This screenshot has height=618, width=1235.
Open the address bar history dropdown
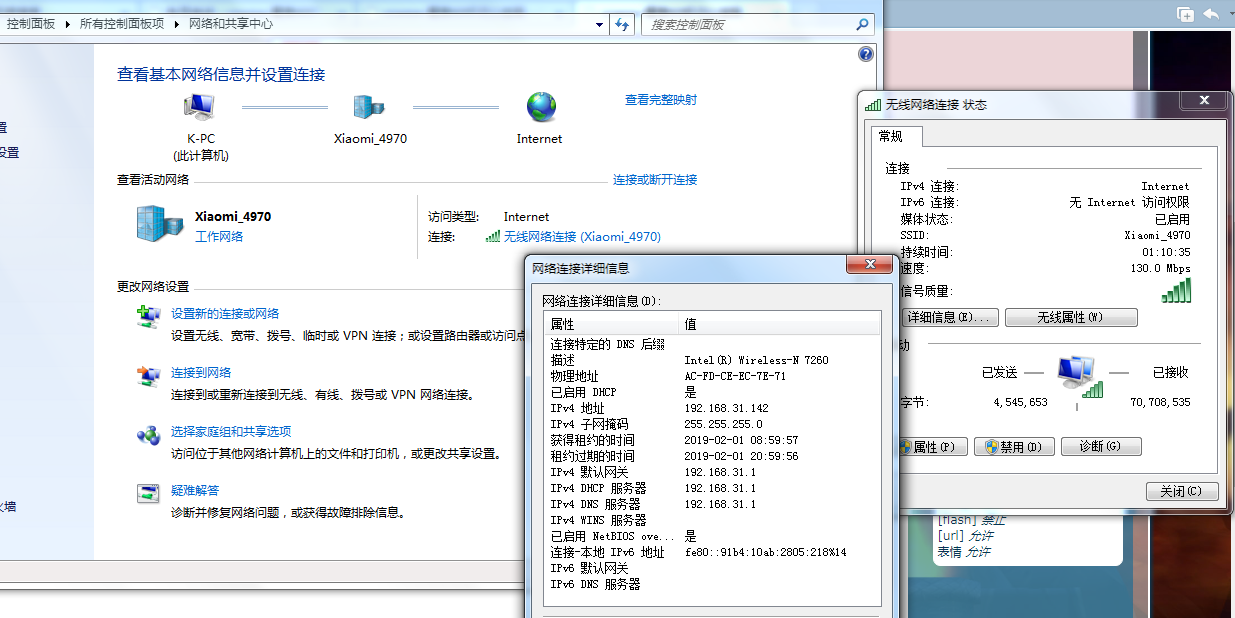(599, 24)
